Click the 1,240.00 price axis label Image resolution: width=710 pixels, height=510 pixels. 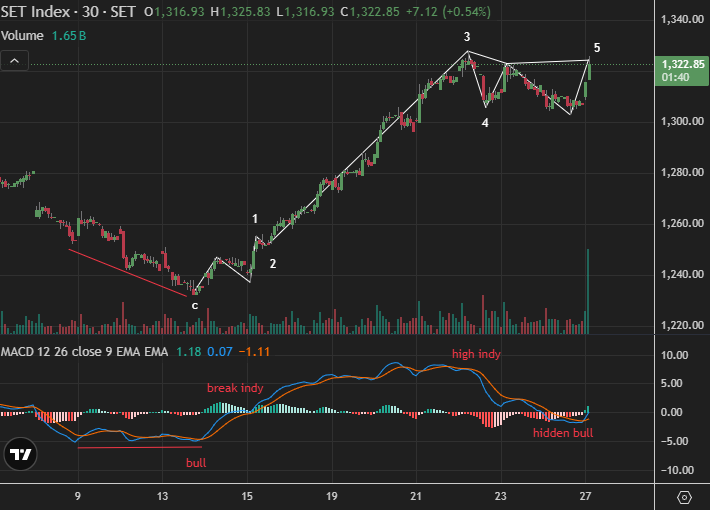pos(682,274)
